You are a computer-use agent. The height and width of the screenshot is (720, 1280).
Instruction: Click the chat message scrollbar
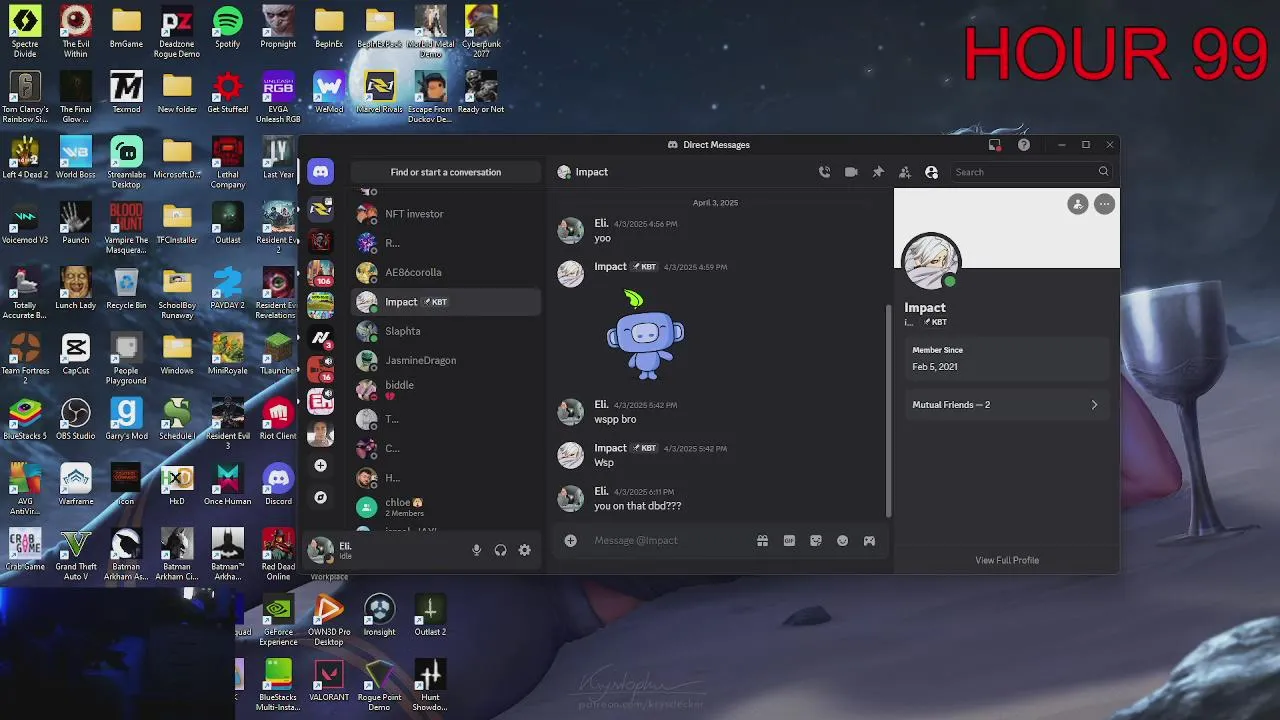point(888,410)
